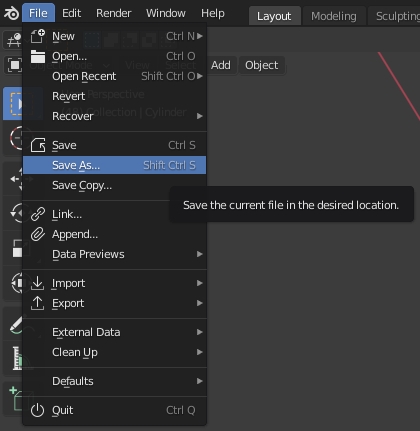420x431 pixels.
Task: Click the Save file icon
Action: click(38, 145)
